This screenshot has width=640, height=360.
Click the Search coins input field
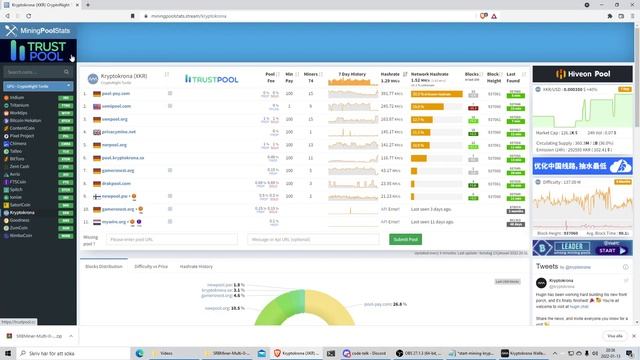[38, 72]
